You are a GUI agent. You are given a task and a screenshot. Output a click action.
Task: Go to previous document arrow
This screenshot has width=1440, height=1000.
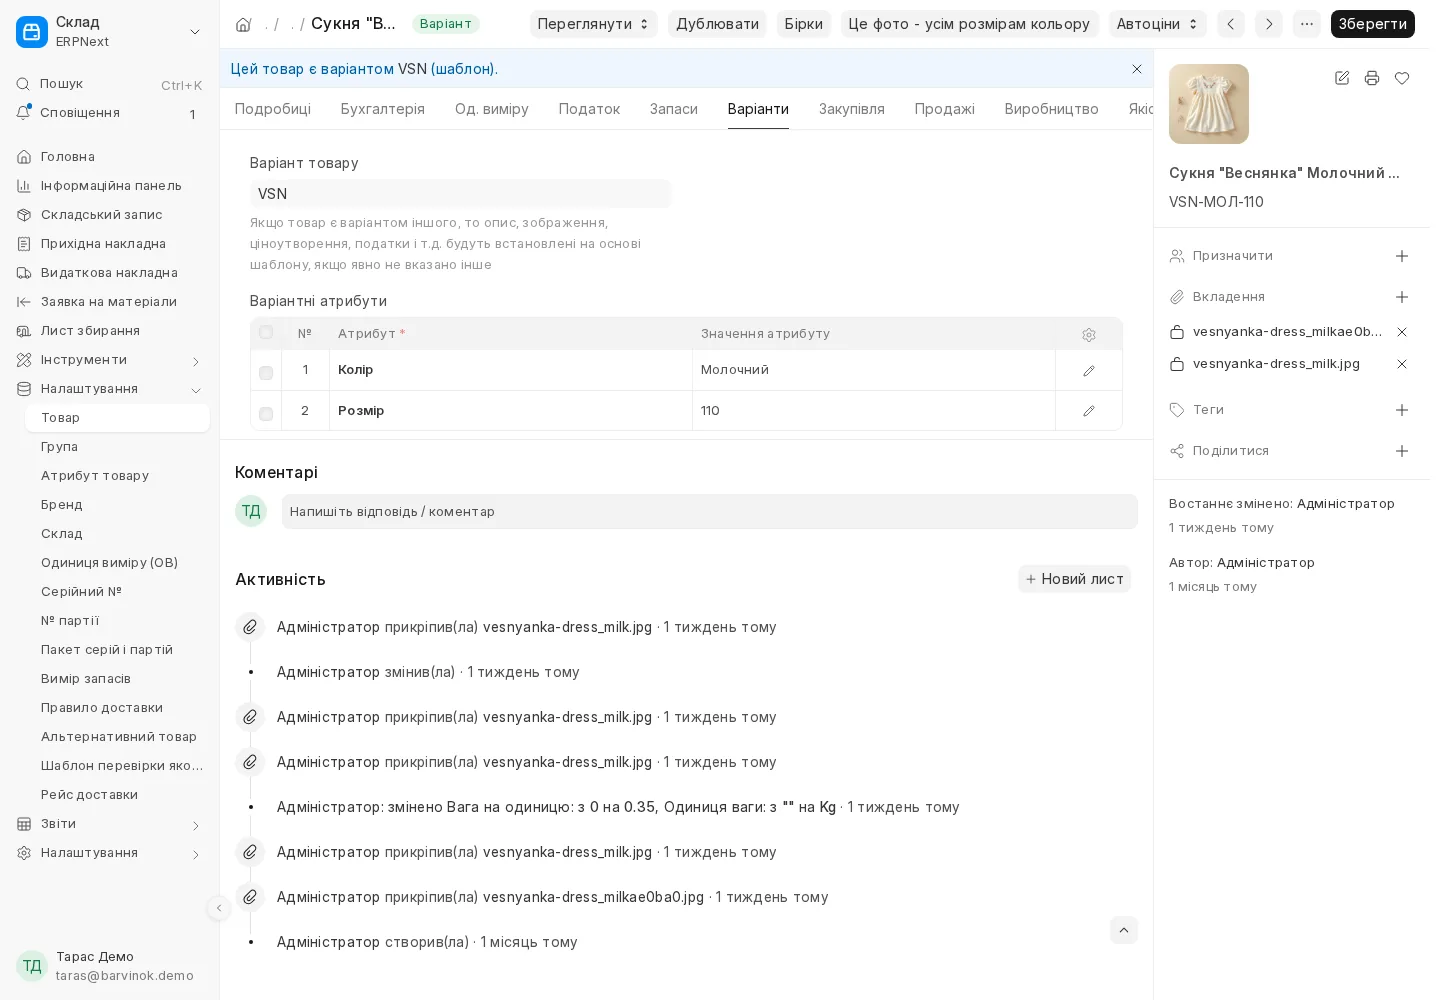(x=1231, y=24)
